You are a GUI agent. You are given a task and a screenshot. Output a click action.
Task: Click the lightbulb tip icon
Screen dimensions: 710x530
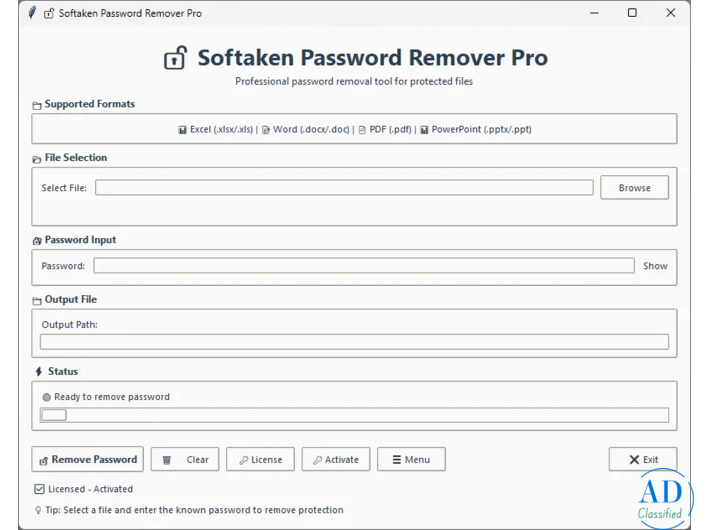coord(38,510)
